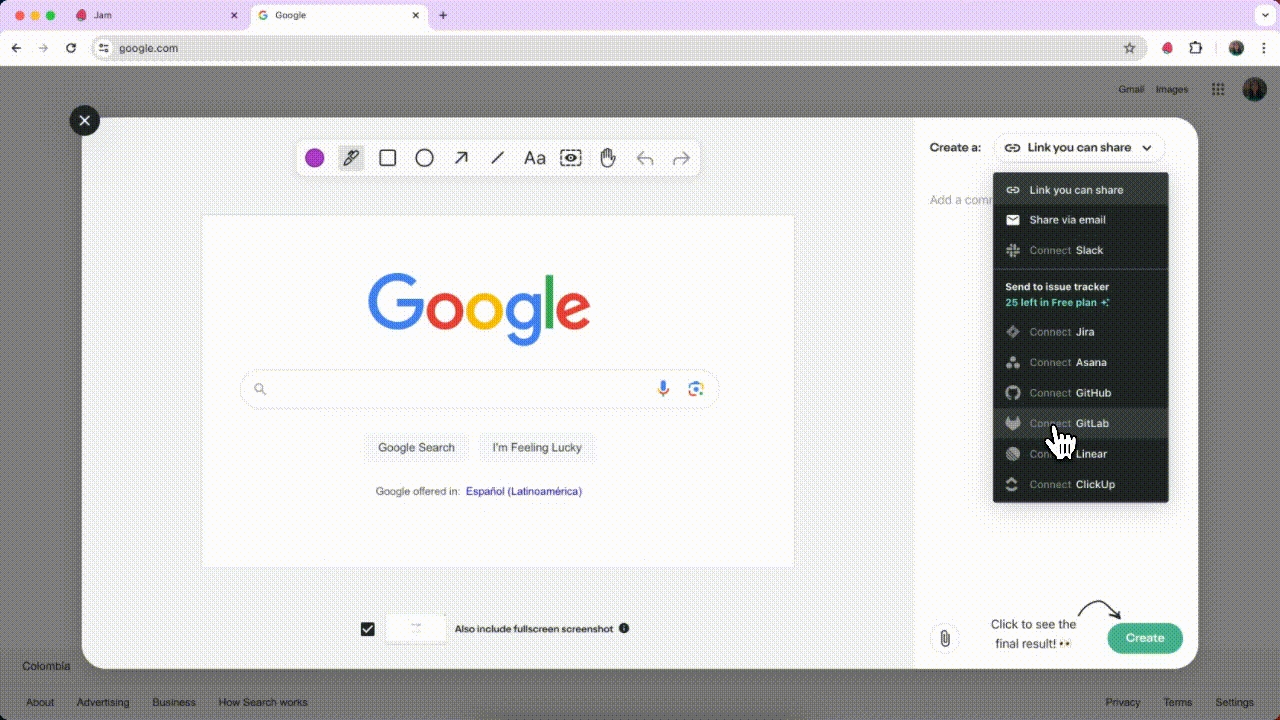Select the Aa text tool
The width and height of the screenshot is (1280, 720).
tap(535, 158)
